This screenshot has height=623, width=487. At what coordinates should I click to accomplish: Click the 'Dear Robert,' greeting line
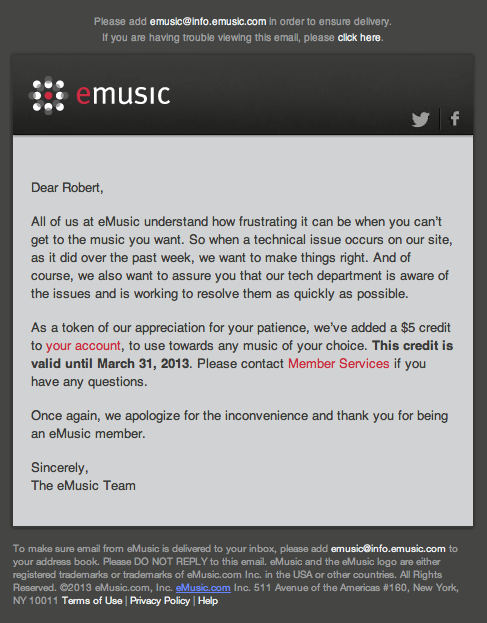67,188
